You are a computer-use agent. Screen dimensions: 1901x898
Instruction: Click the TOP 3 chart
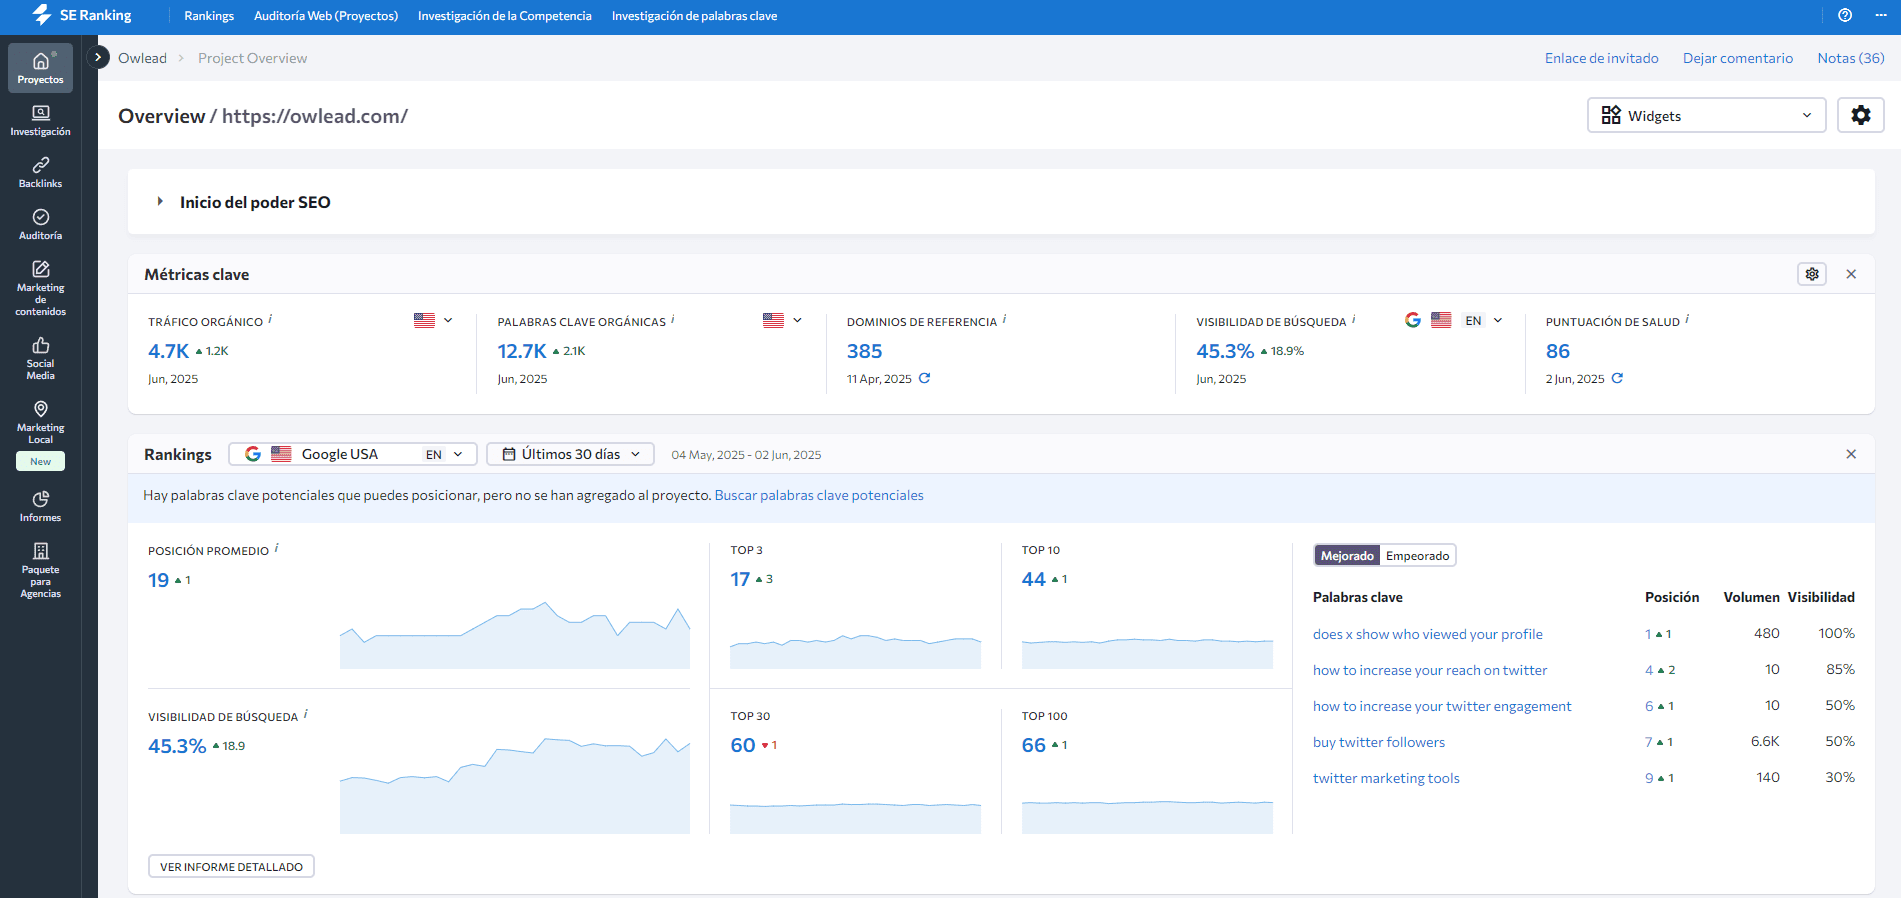tap(855, 651)
